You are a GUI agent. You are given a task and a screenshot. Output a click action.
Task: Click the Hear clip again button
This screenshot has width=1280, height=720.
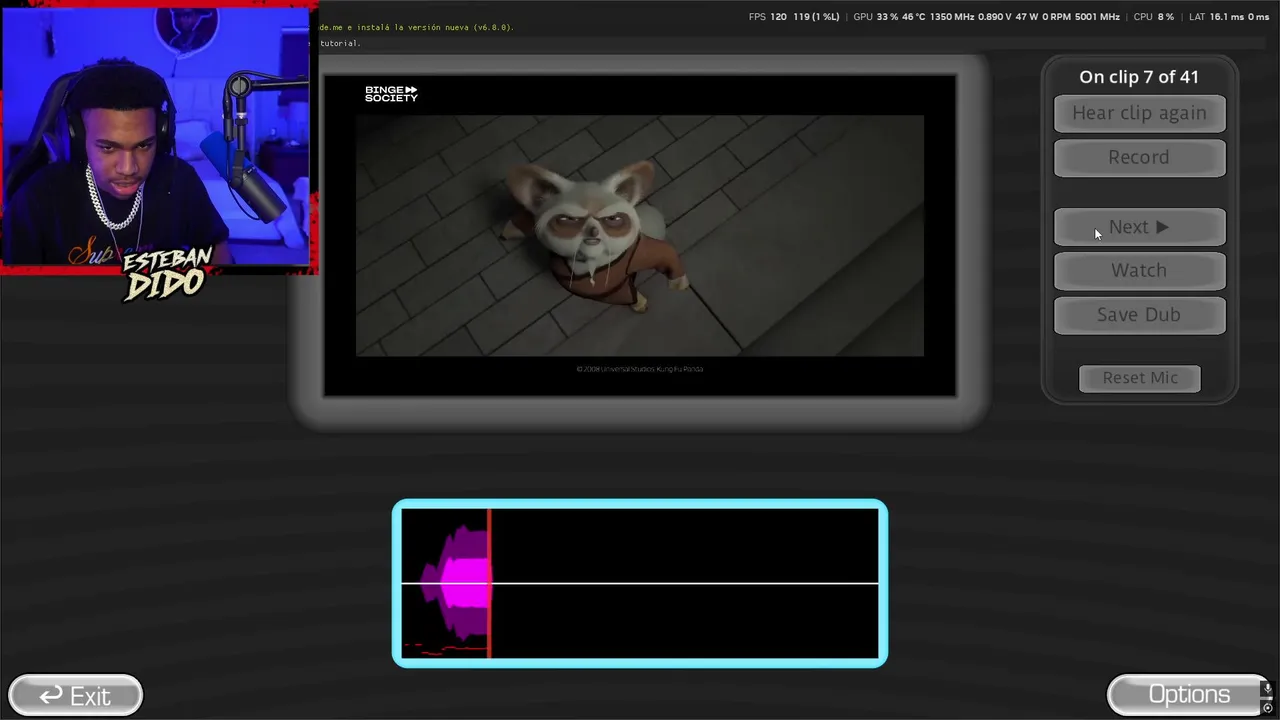point(1139,113)
